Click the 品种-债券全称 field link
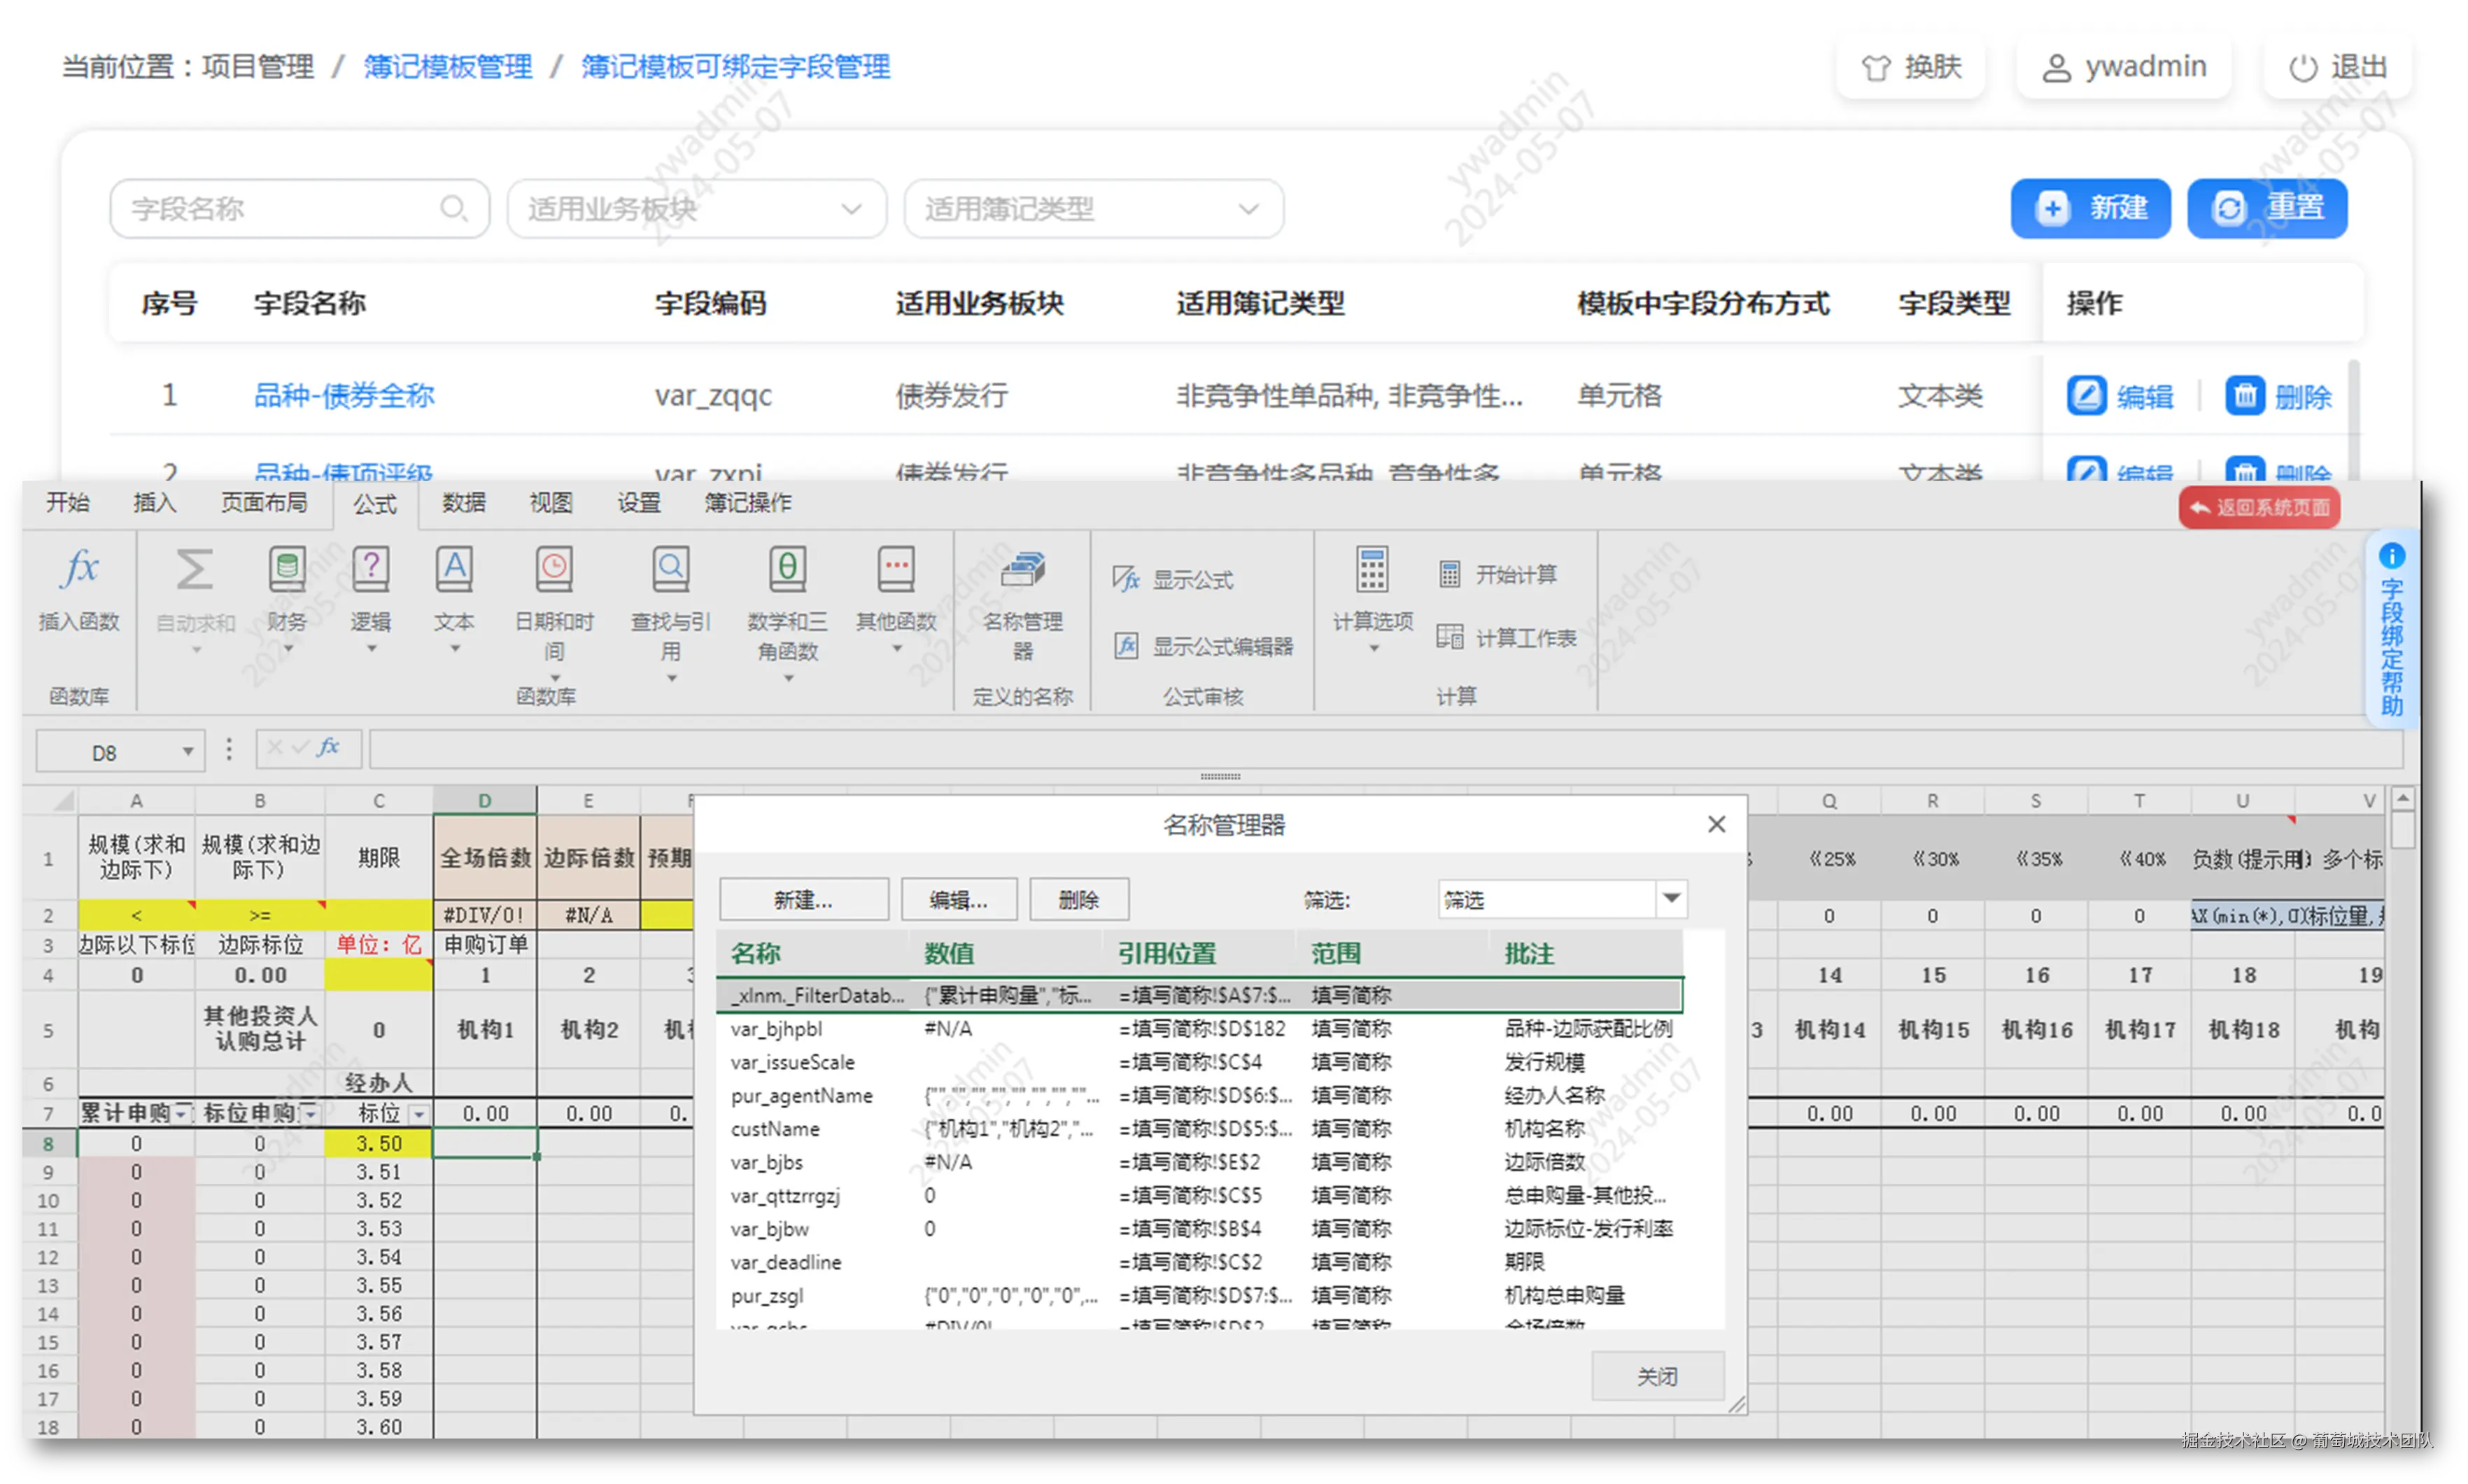 pyautogui.click(x=344, y=396)
